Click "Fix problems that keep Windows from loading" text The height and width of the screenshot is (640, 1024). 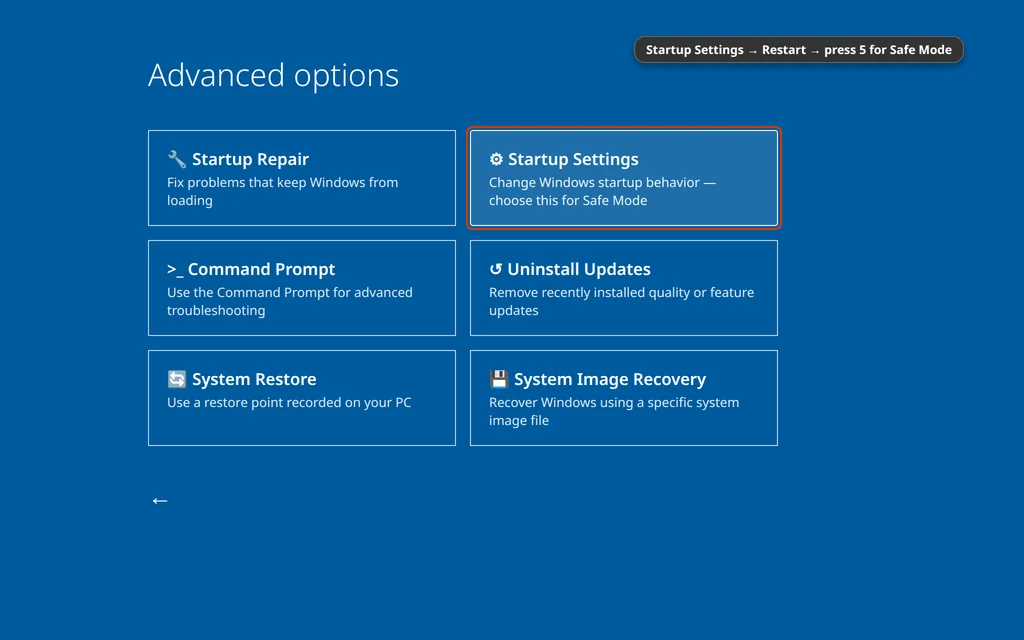[x=282, y=191]
